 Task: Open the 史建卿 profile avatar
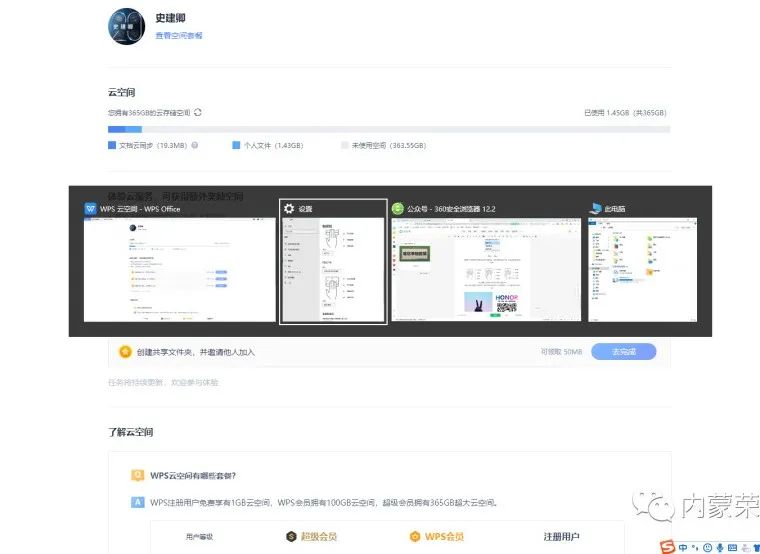coord(126,26)
